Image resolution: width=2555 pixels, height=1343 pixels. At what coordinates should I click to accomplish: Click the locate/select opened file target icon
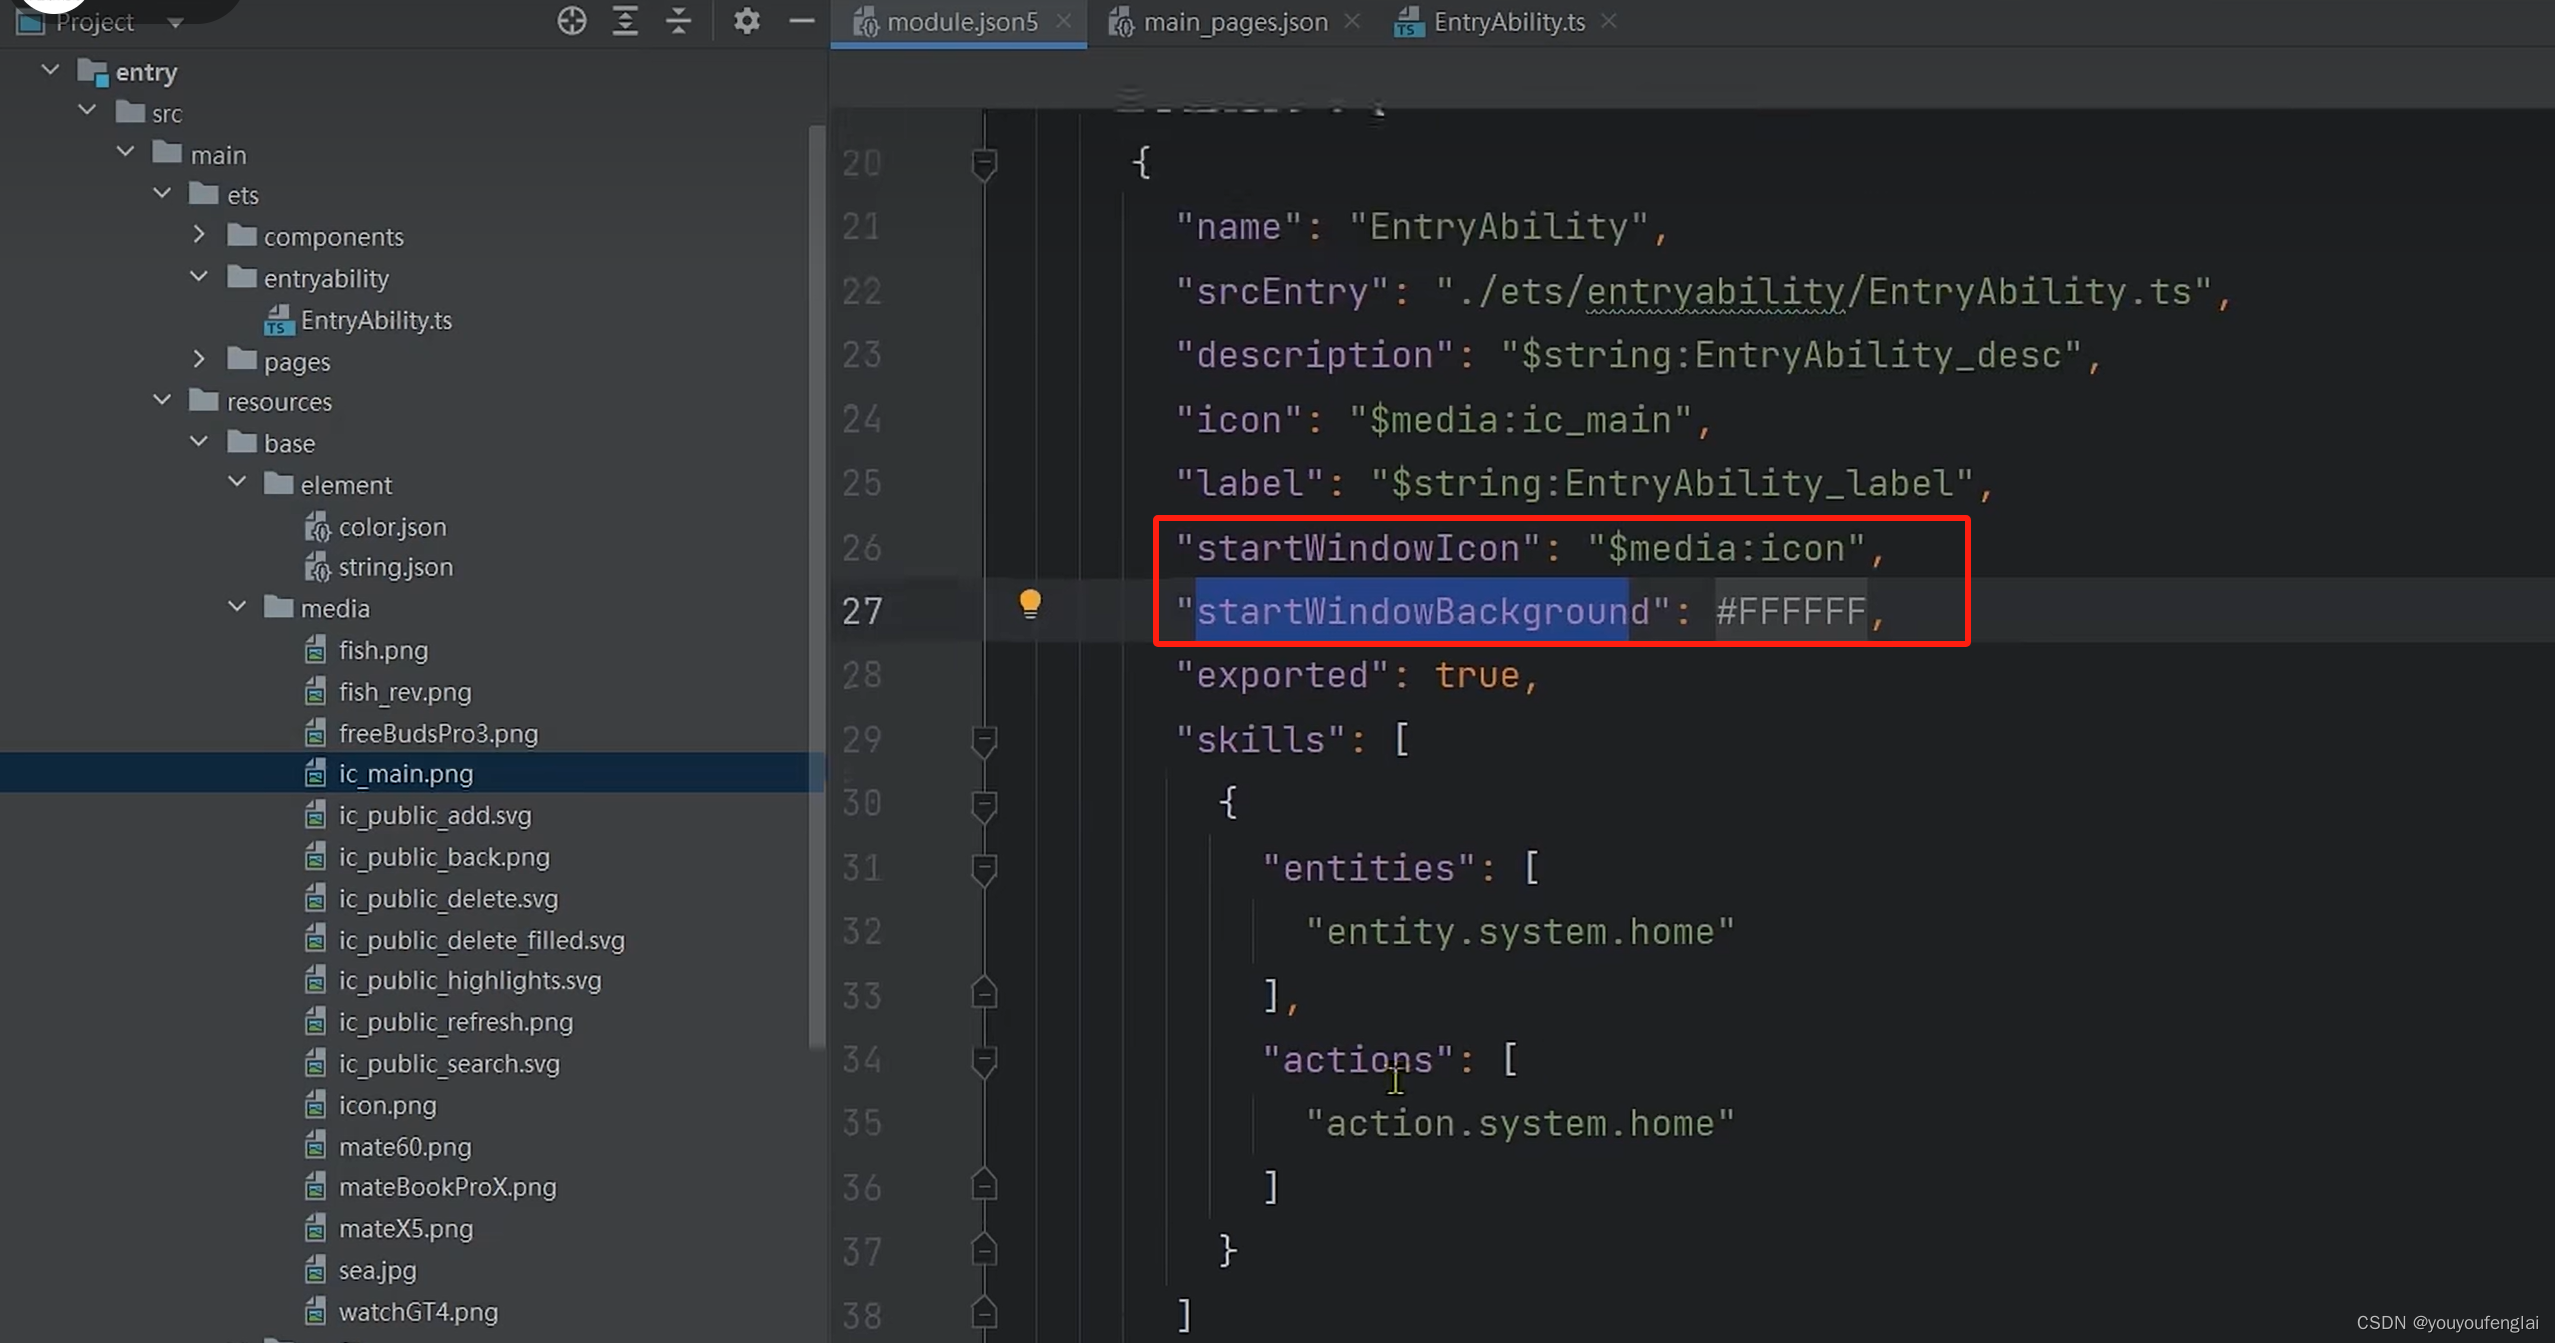tap(571, 20)
